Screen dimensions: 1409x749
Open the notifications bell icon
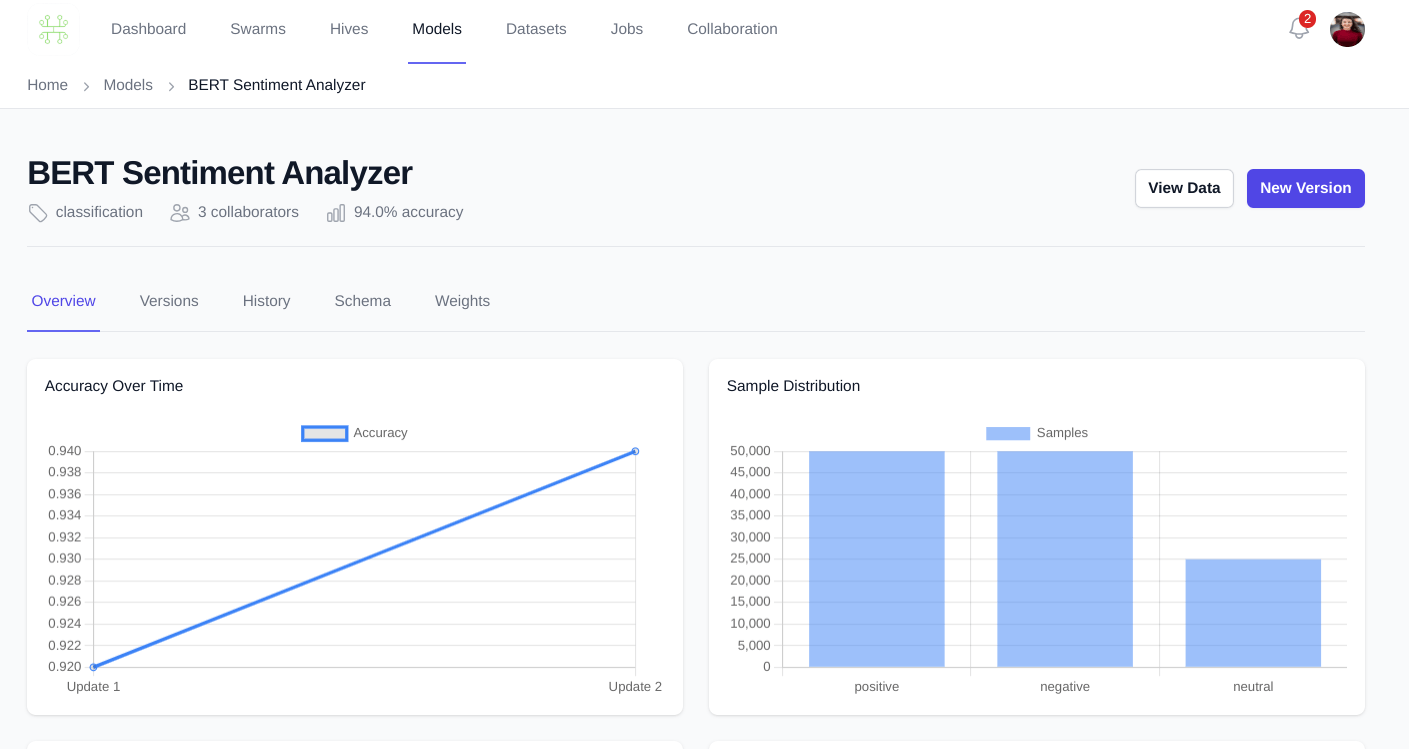click(1298, 29)
